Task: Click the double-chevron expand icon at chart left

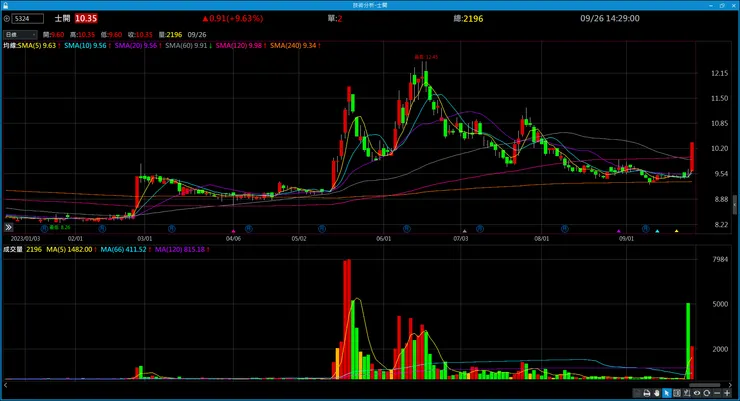Action: point(8,227)
